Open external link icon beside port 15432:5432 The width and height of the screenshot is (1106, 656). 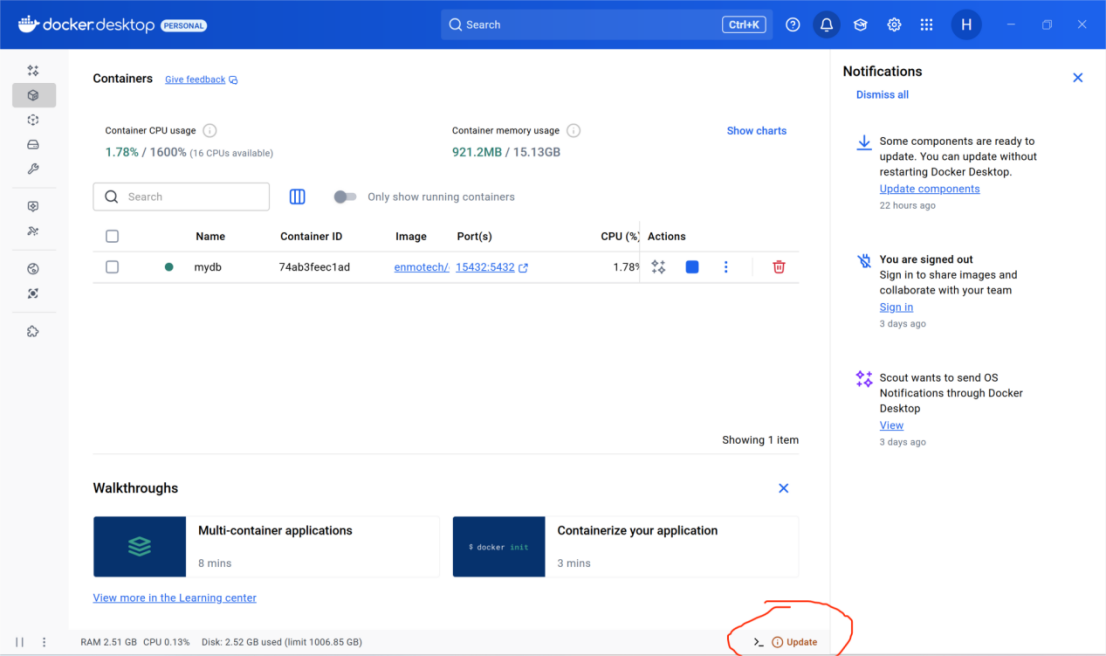click(x=523, y=267)
